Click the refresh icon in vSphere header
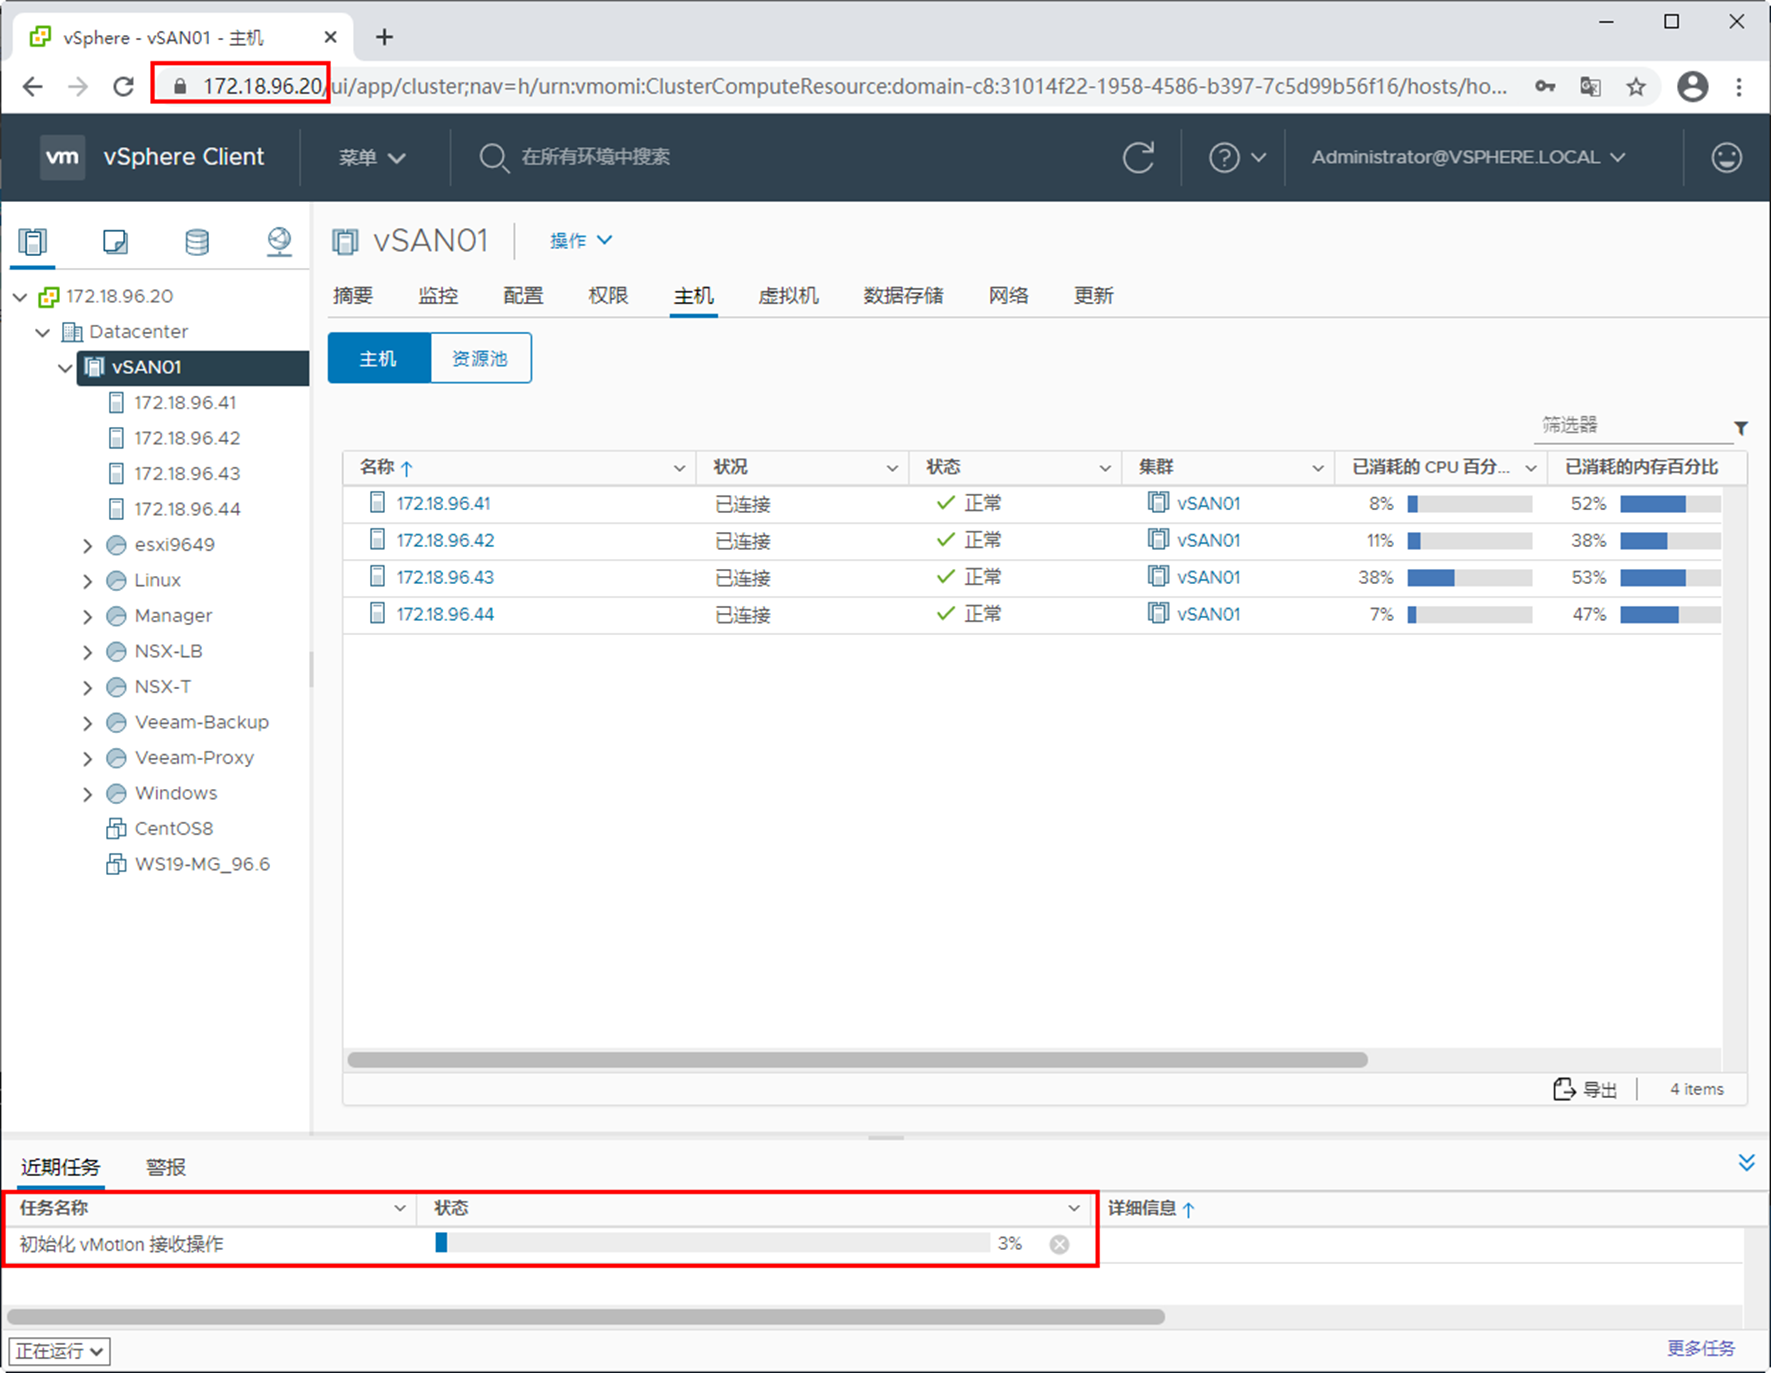This screenshot has width=1771, height=1373. [x=1138, y=157]
